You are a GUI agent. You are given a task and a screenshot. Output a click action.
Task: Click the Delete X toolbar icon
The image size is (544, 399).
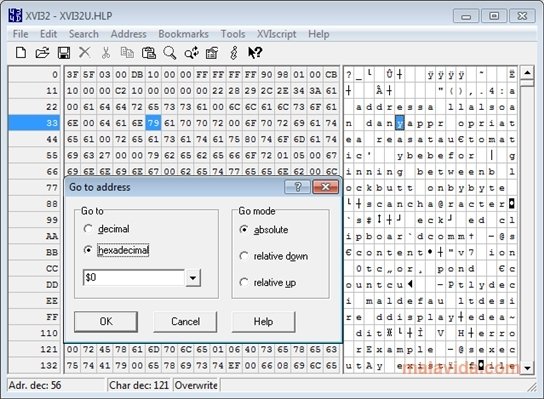click(x=84, y=53)
